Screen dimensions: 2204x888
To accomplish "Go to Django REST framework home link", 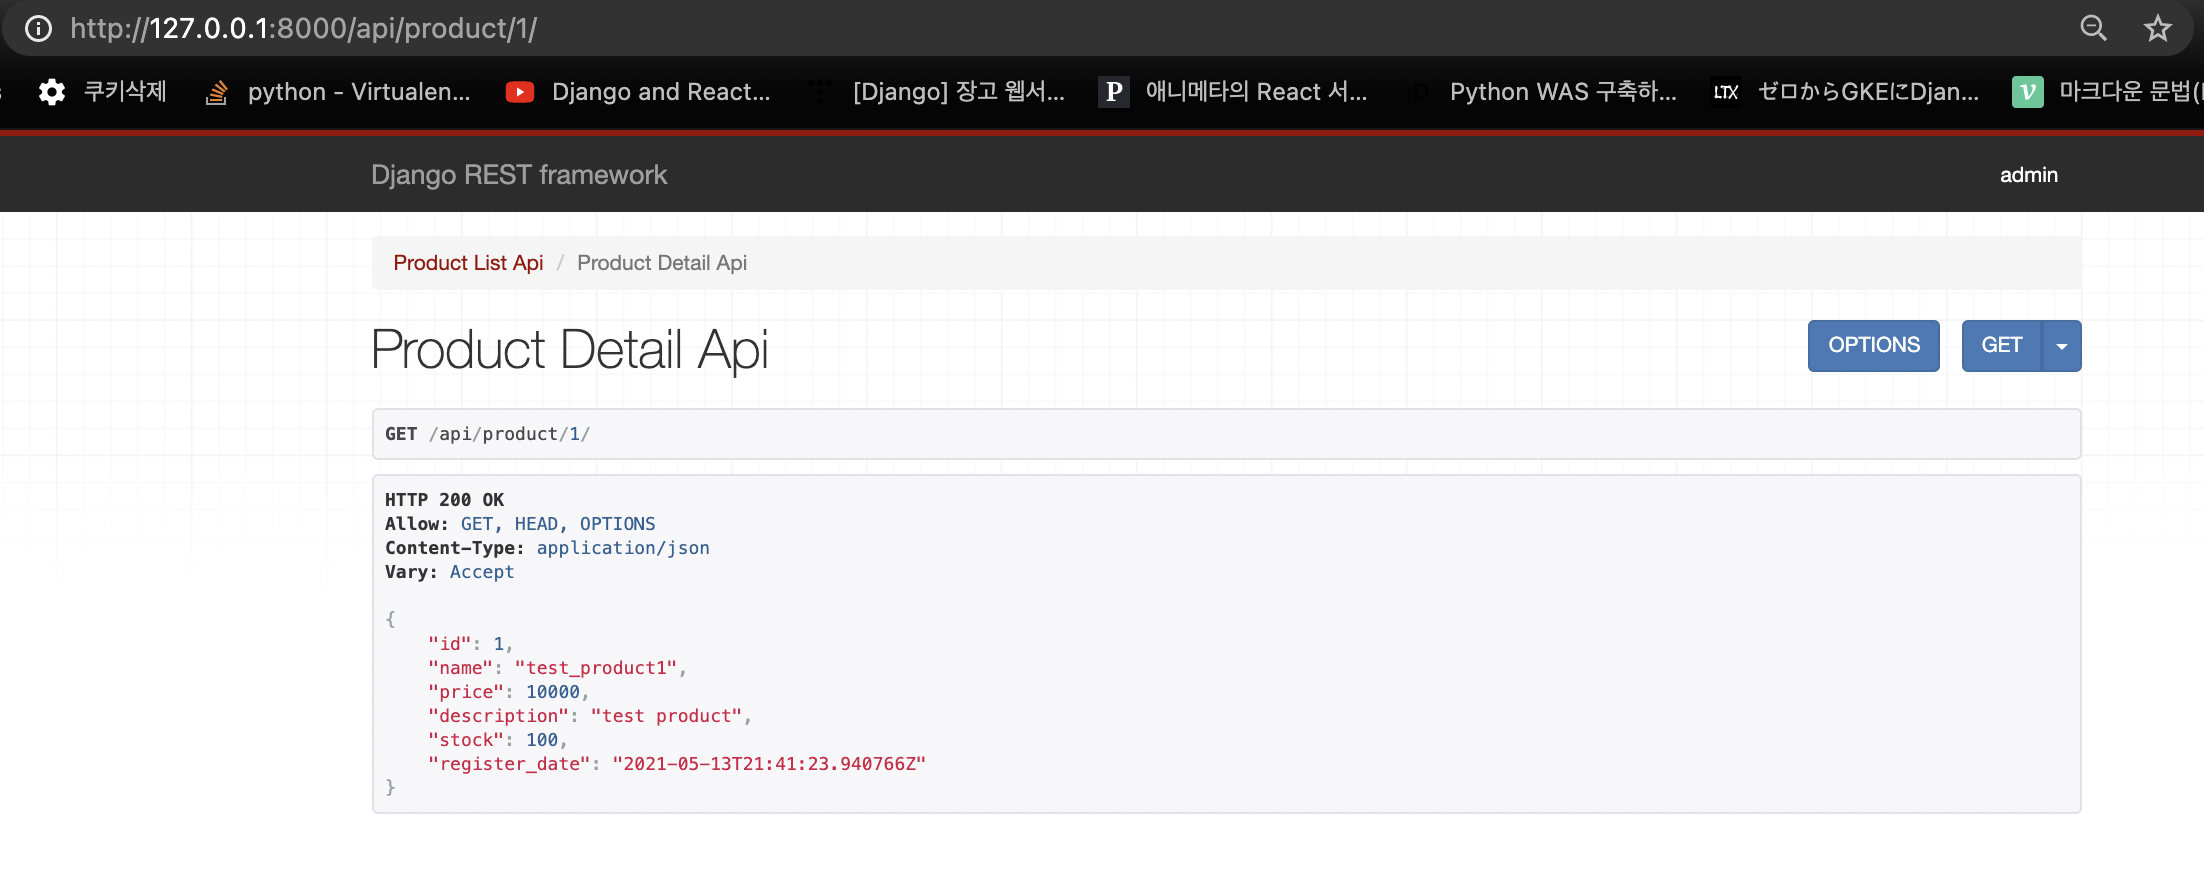I will pyautogui.click(x=519, y=175).
